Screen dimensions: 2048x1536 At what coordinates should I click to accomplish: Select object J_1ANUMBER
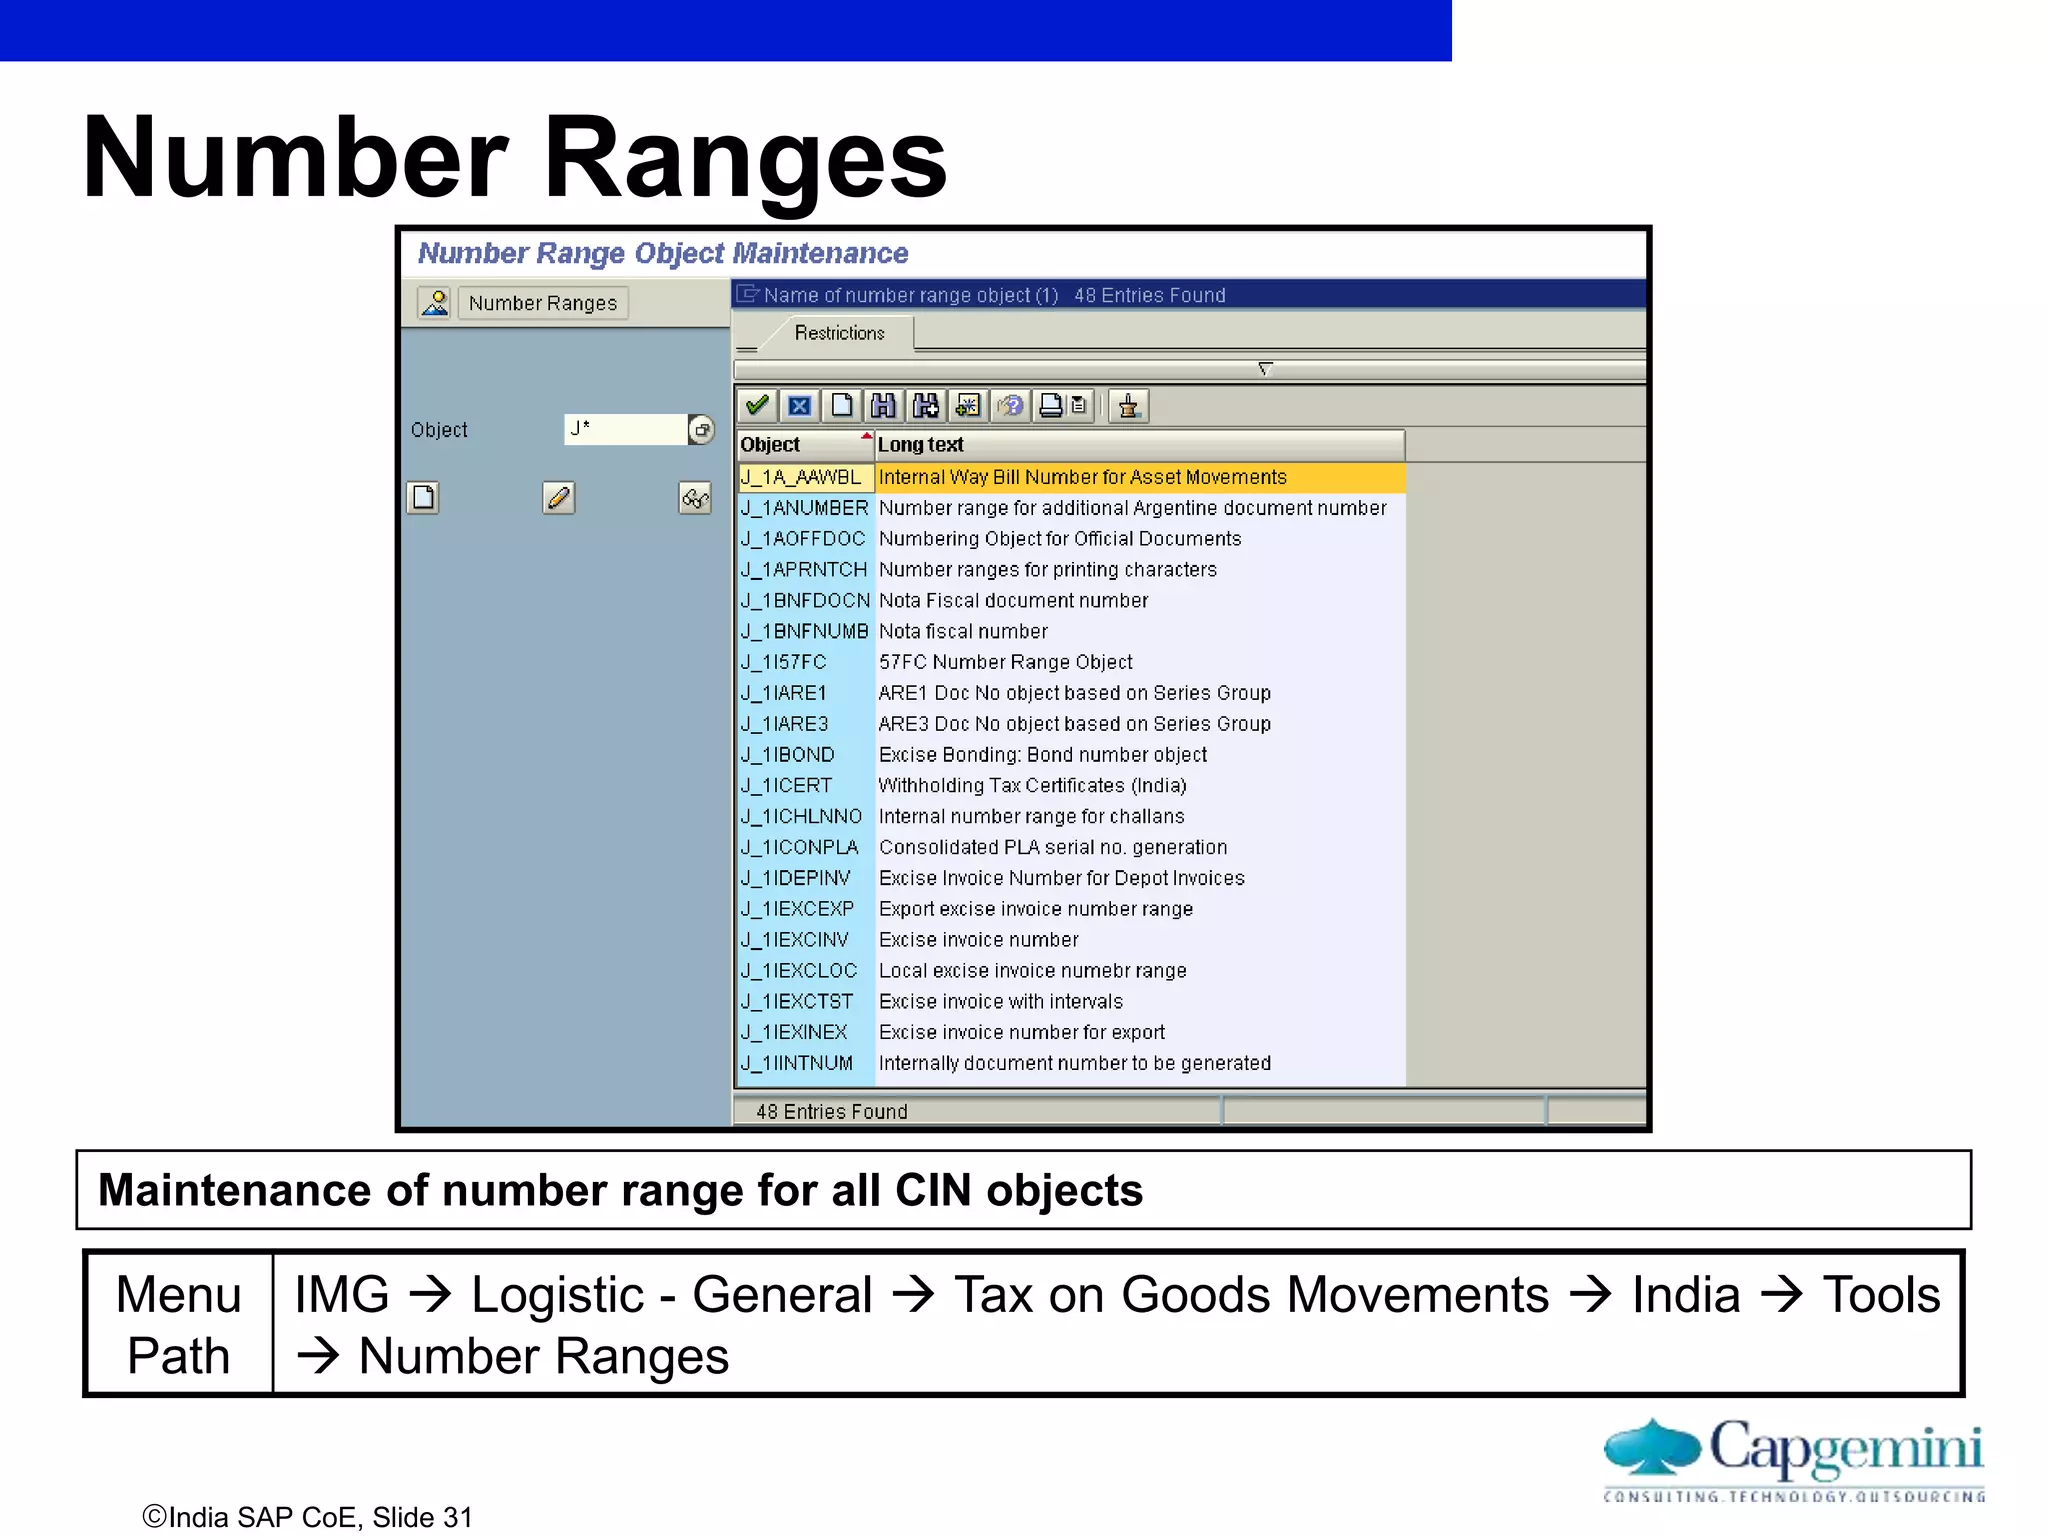point(805,508)
